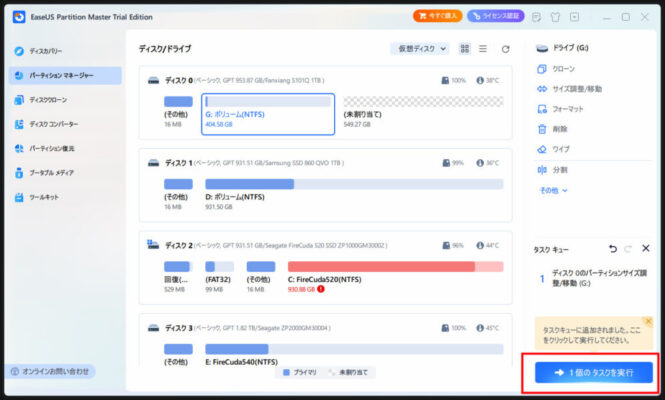665x400 pixels.
Task: Open ツールキット from the sidebar
Action: (36, 197)
